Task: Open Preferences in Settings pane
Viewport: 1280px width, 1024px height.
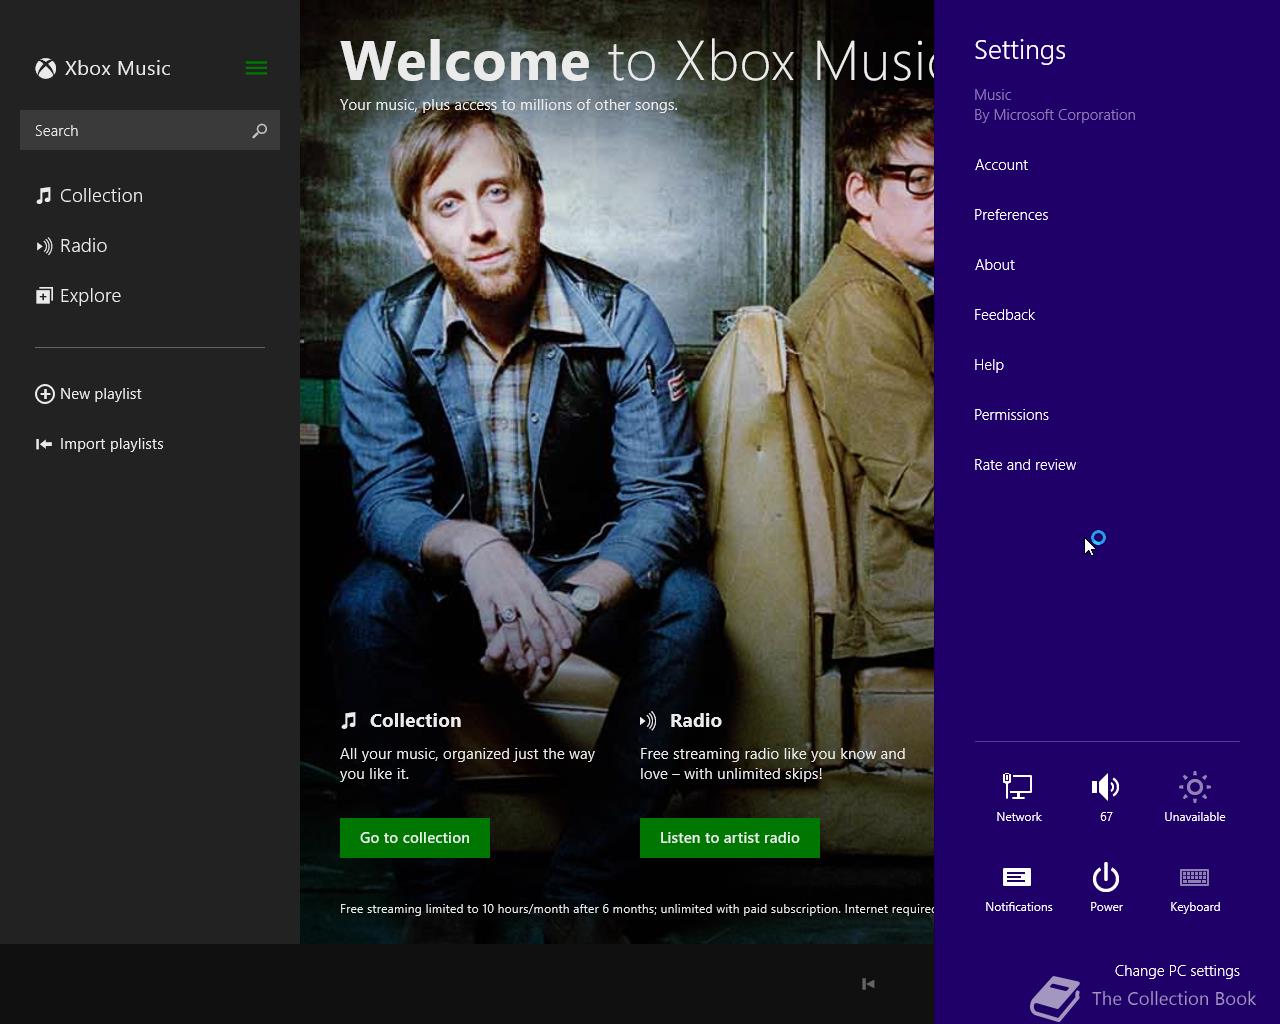Action: [1011, 215]
